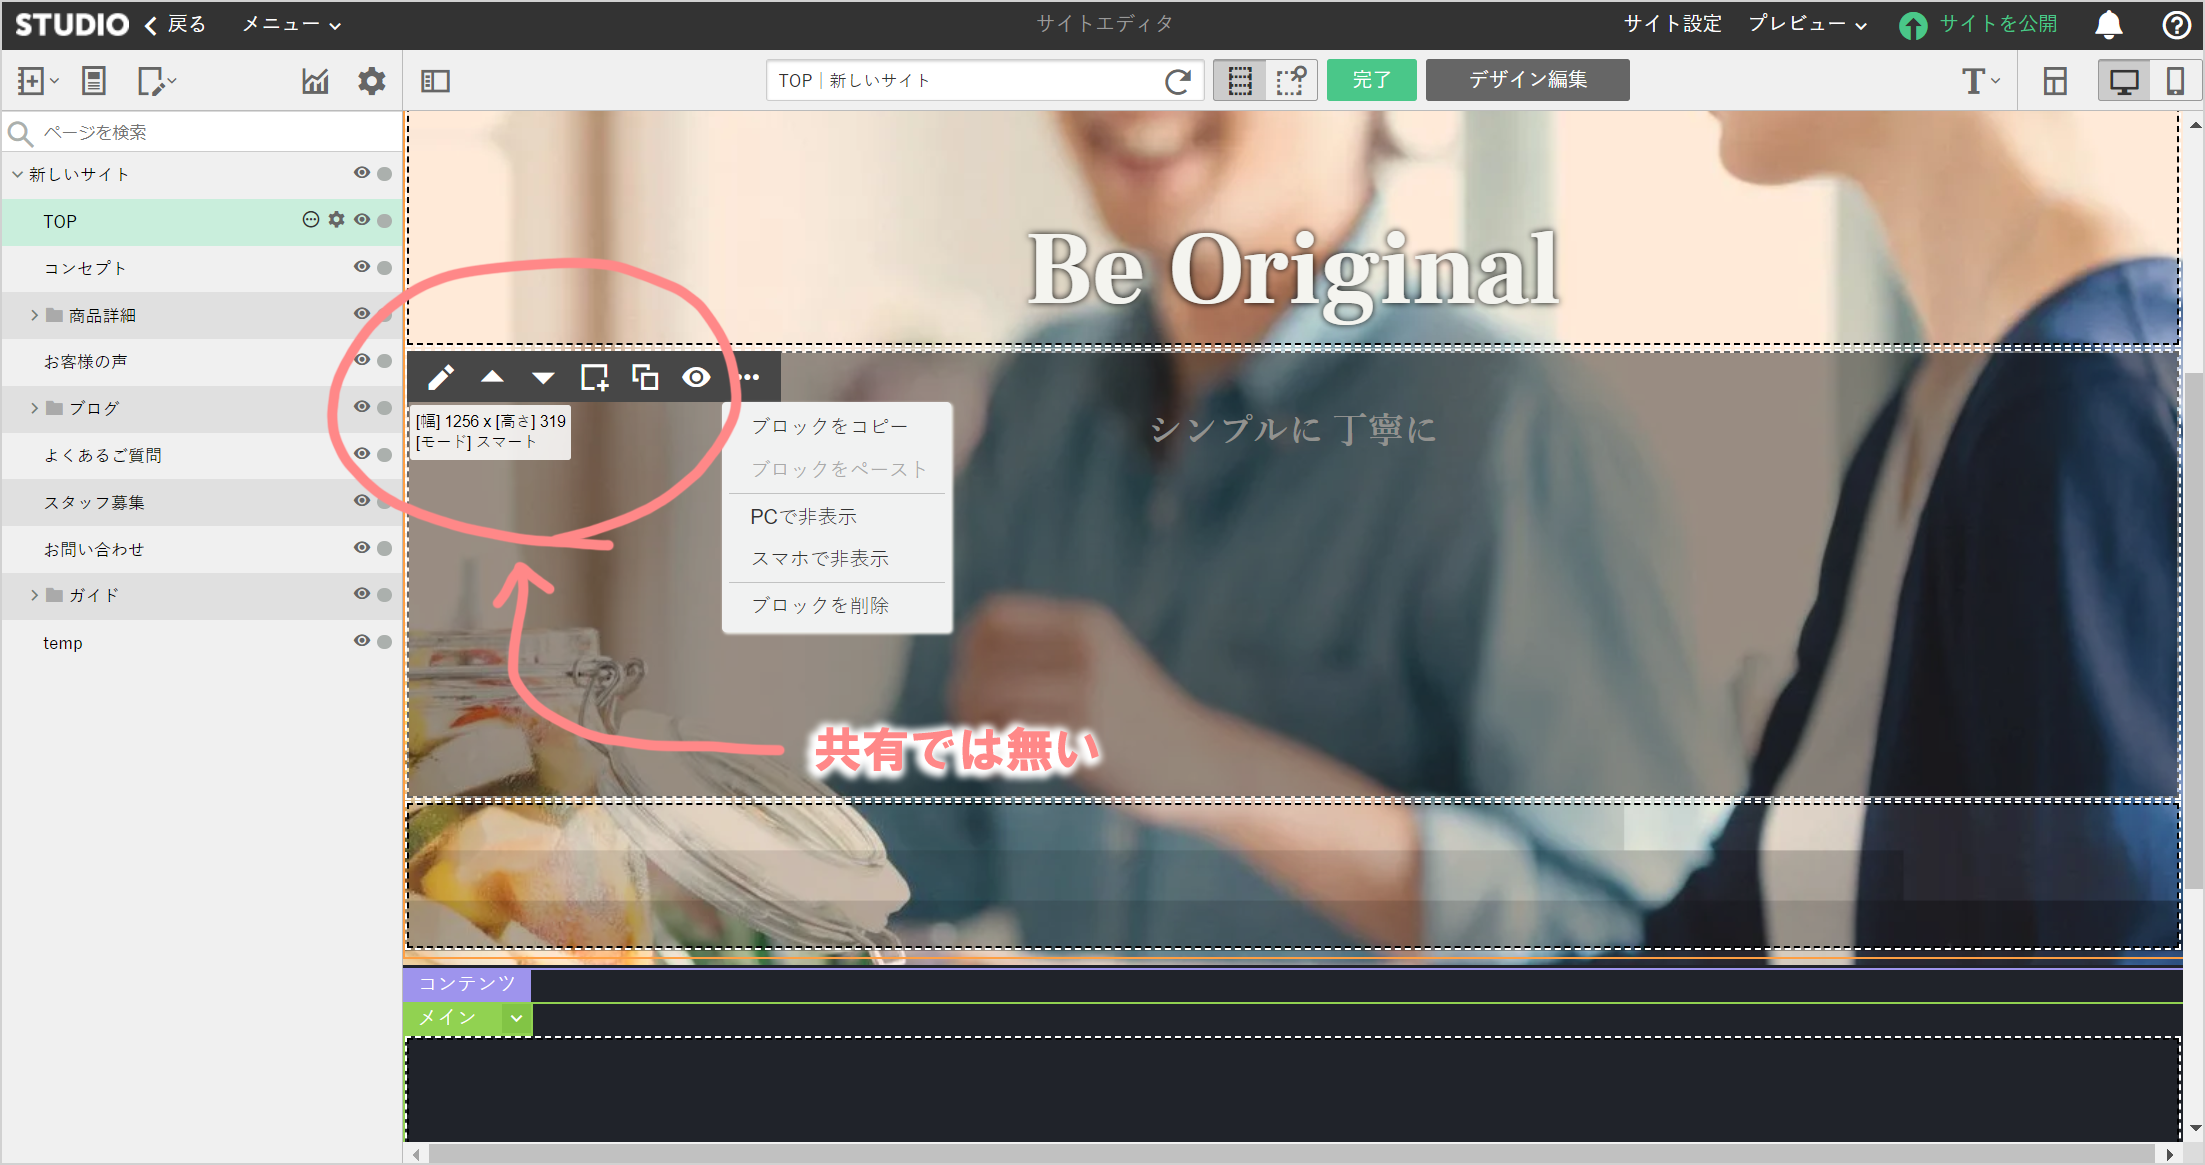2205x1165 pixels.
Task: Click the green 完了 button
Action: [1371, 80]
